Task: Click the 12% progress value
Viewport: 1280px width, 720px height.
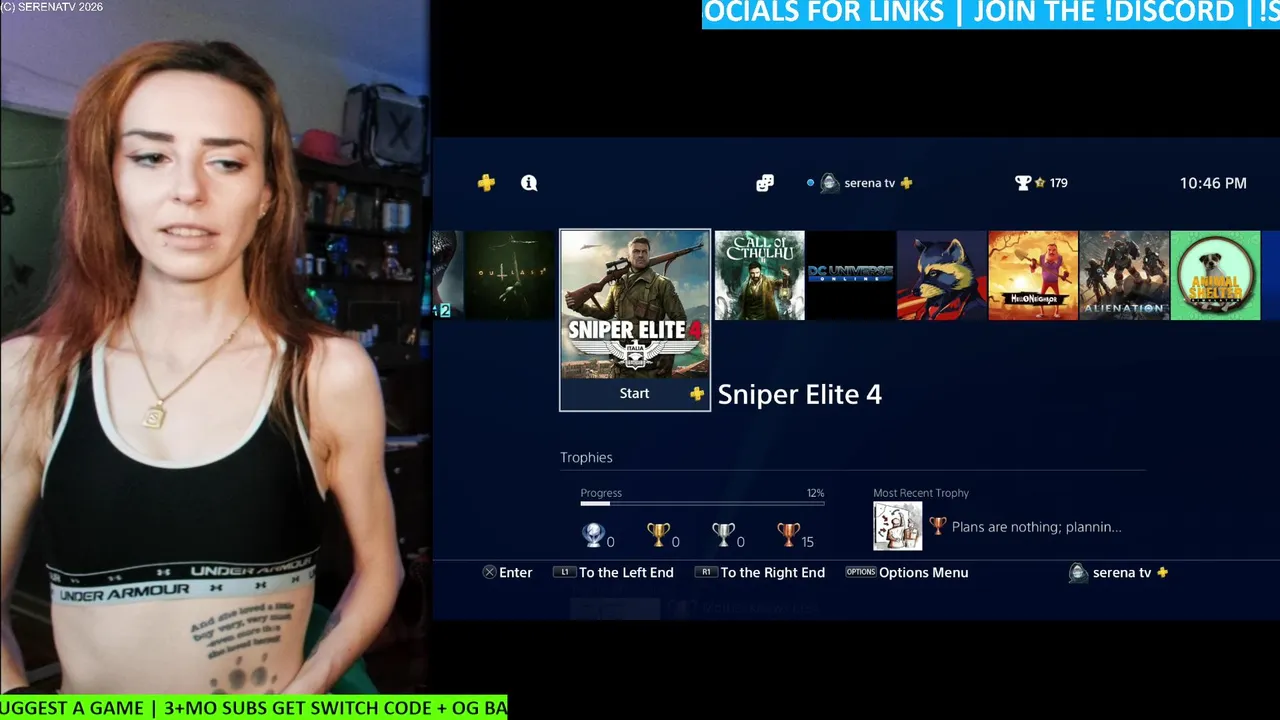Action: (815, 493)
